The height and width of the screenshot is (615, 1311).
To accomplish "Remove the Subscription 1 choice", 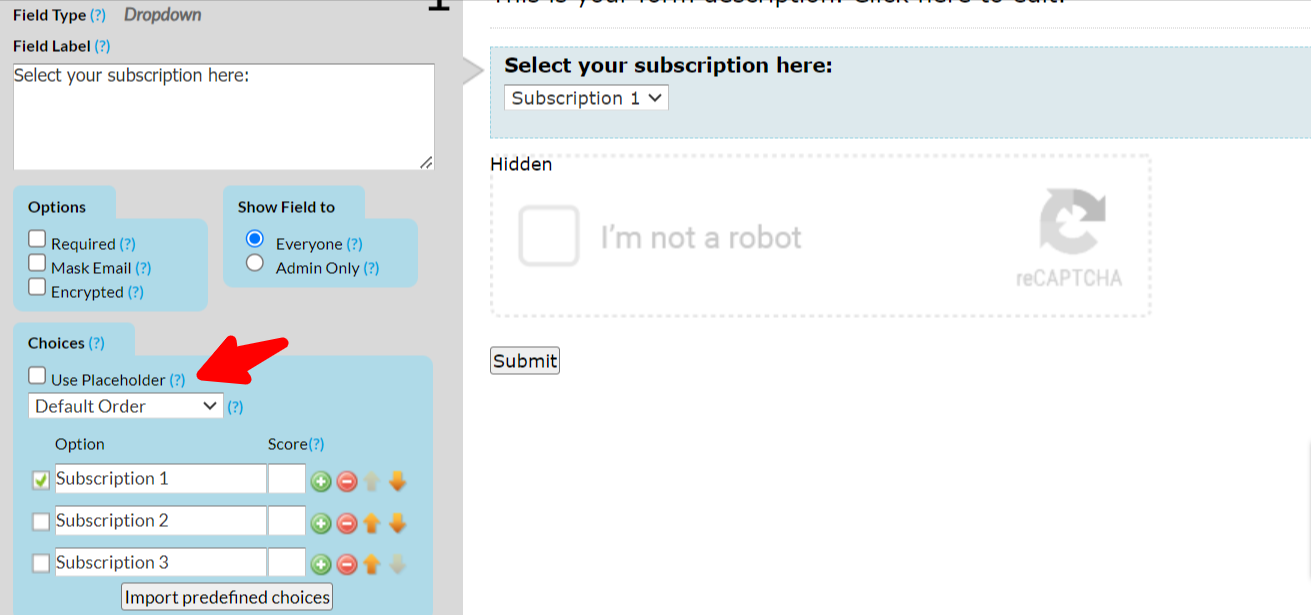I will click(x=347, y=481).
